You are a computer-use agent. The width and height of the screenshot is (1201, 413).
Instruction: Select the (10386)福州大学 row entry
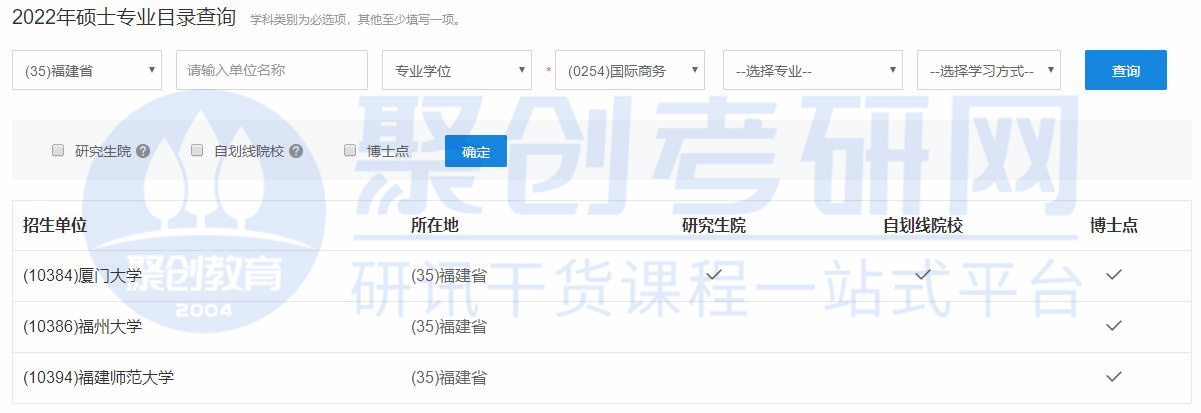82,327
